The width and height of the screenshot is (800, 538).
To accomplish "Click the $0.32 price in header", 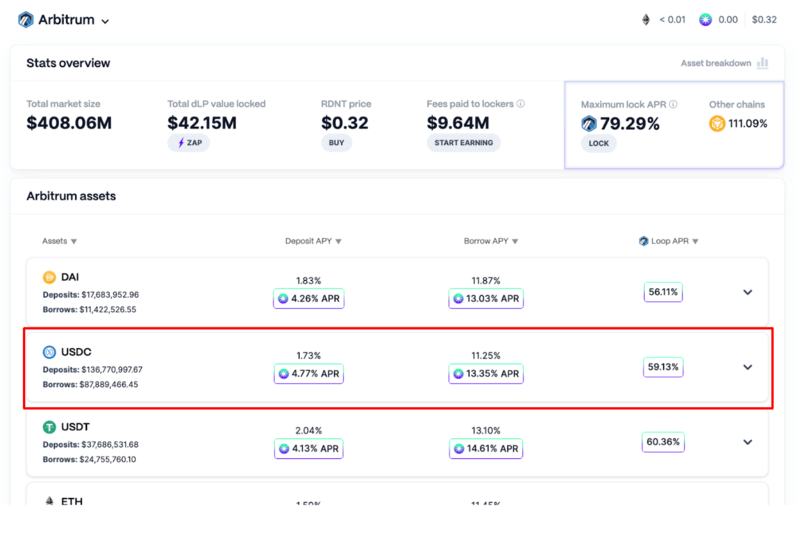I will pyautogui.click(x=764, y=20).
